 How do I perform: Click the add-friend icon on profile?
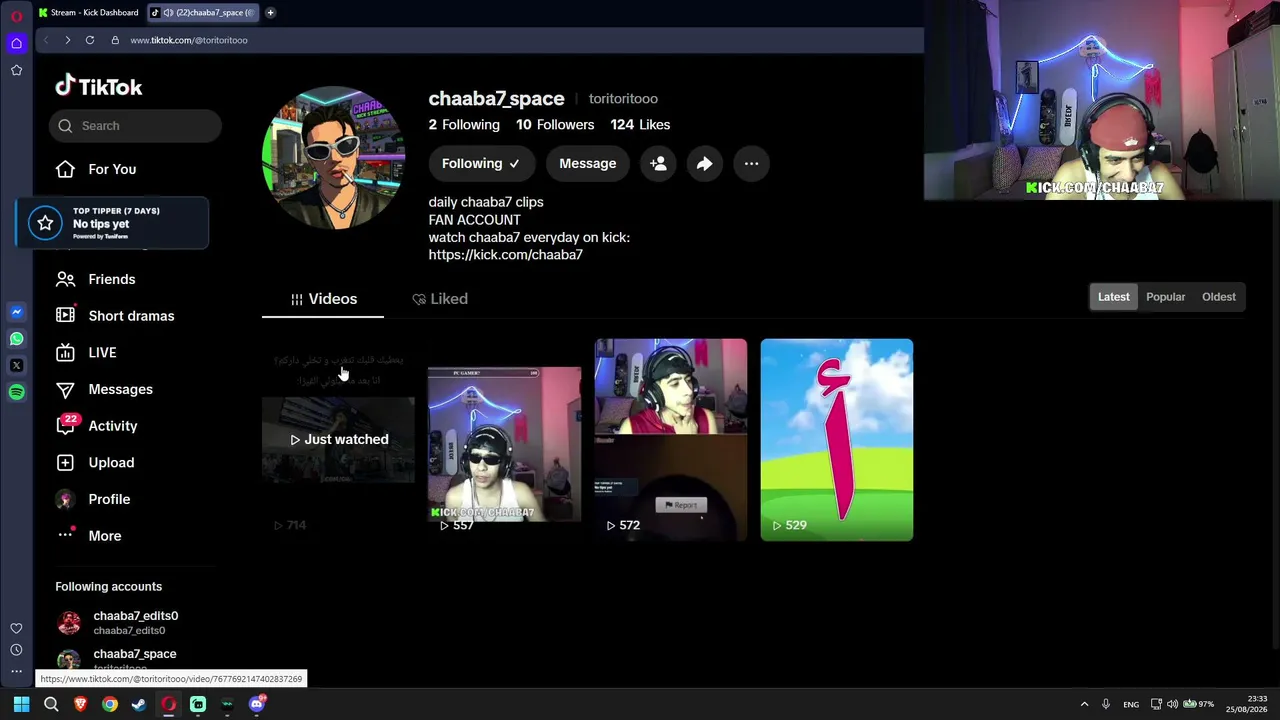pos(658,164)
